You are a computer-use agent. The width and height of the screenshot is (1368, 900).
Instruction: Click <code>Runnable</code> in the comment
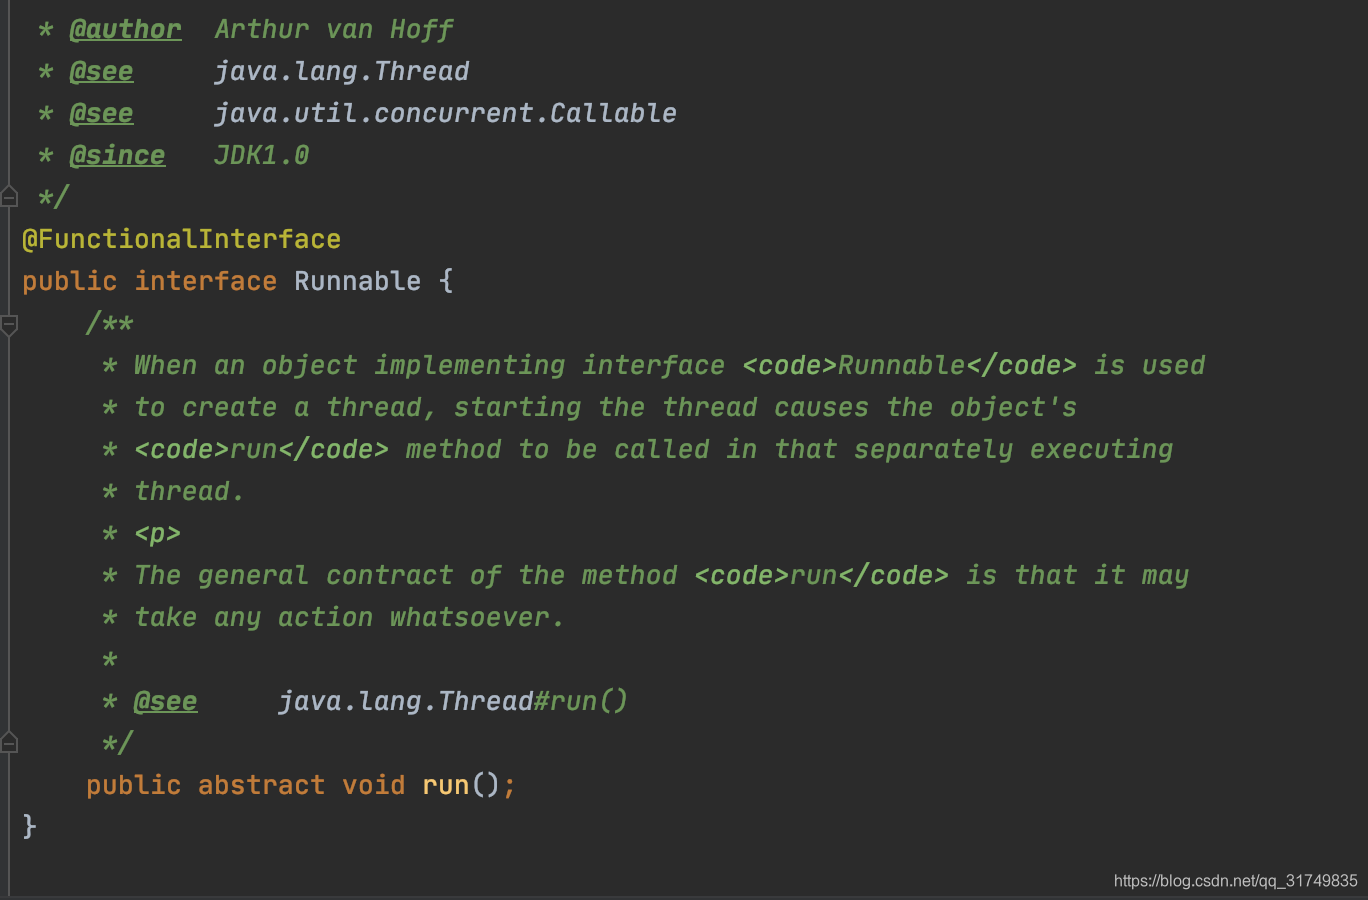(909, 366)
